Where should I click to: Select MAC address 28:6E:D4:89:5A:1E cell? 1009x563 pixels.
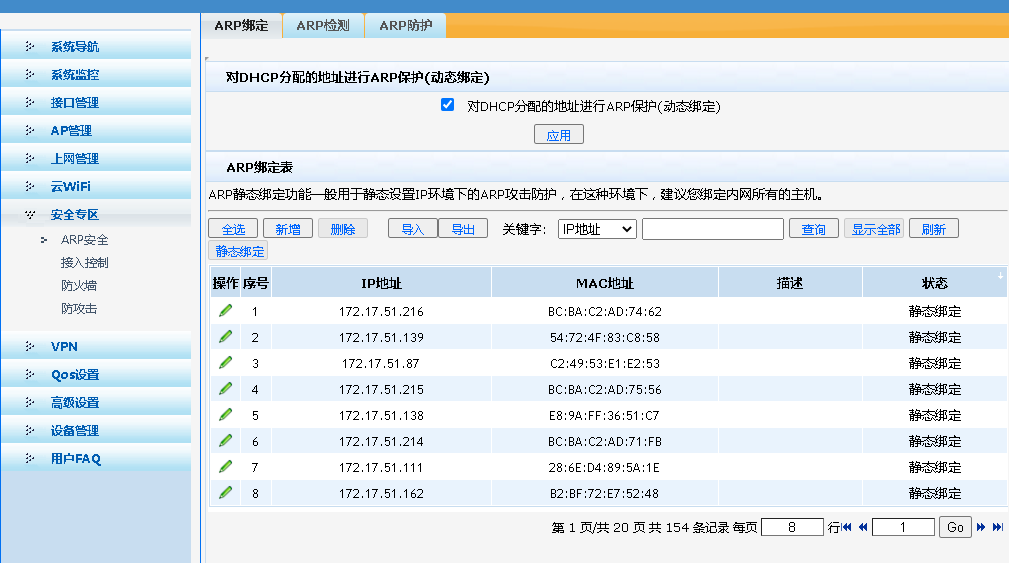click(605, 468)
